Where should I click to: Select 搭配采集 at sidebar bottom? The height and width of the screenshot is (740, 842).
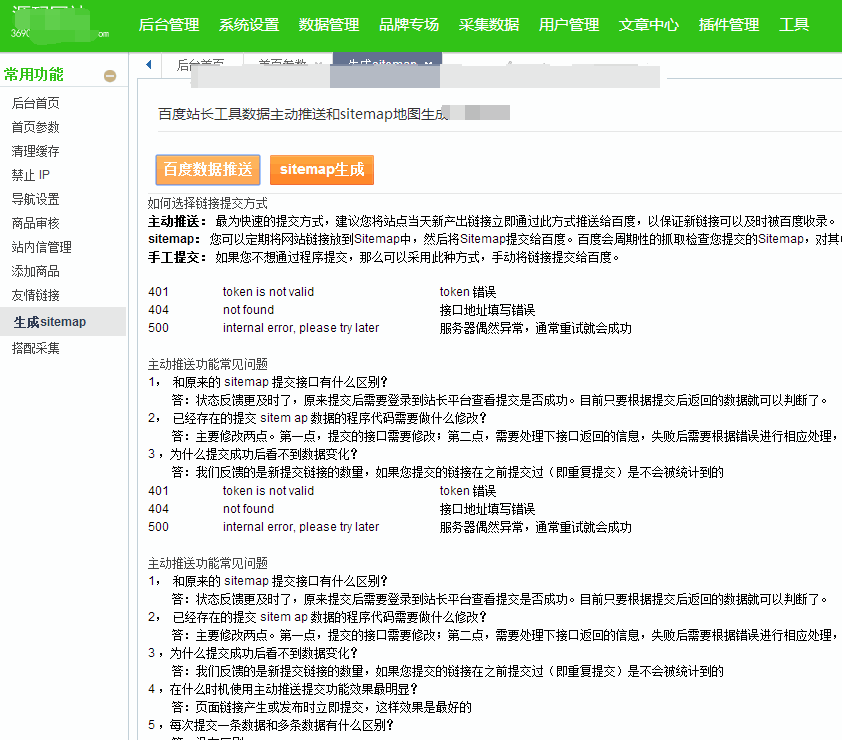(x=42, y=347)
